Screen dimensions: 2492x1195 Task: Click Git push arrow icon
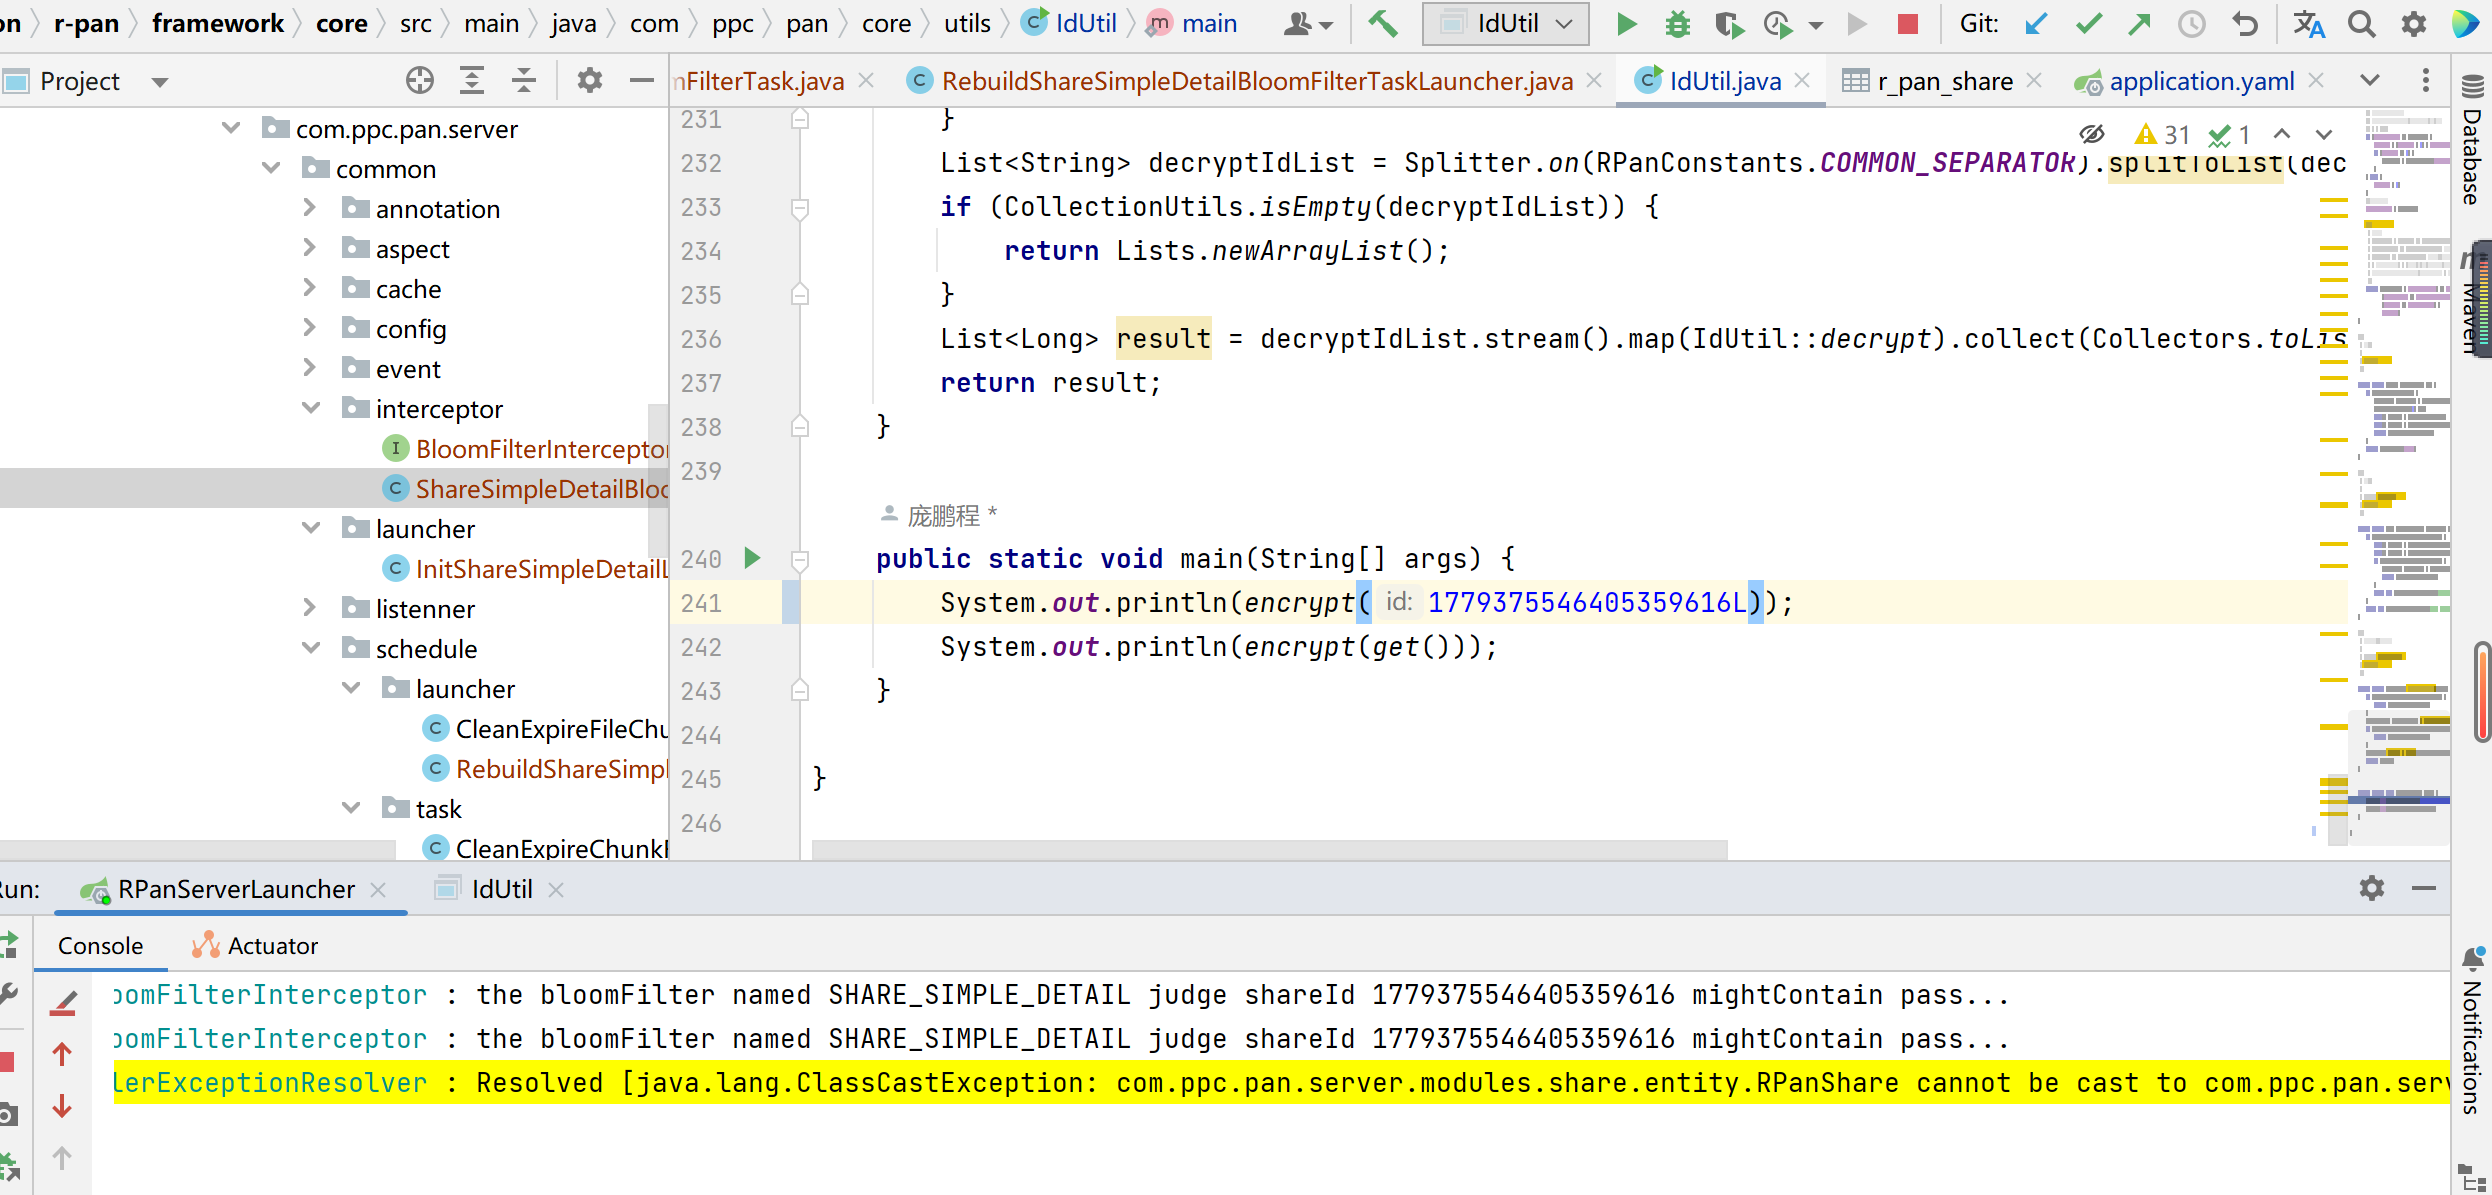pyautogui.click(x=2139, y=23)
